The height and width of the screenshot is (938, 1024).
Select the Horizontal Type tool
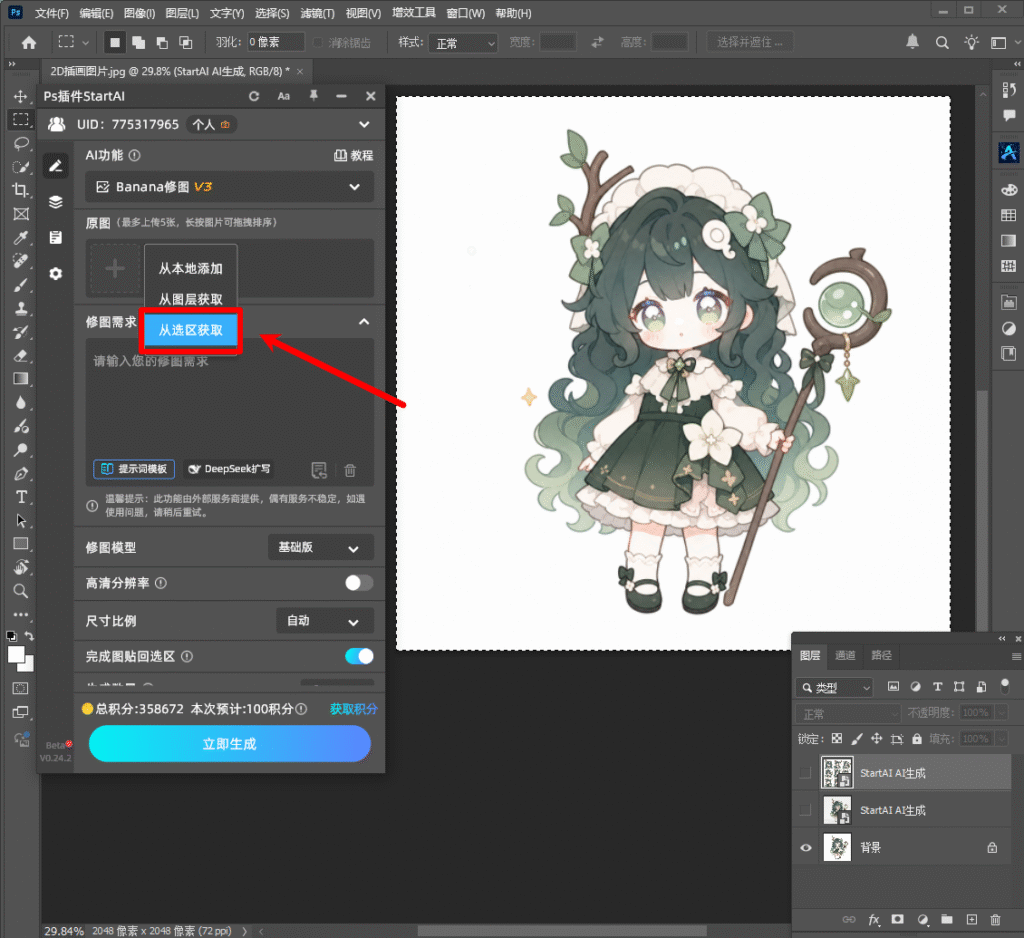pos(21,497)
